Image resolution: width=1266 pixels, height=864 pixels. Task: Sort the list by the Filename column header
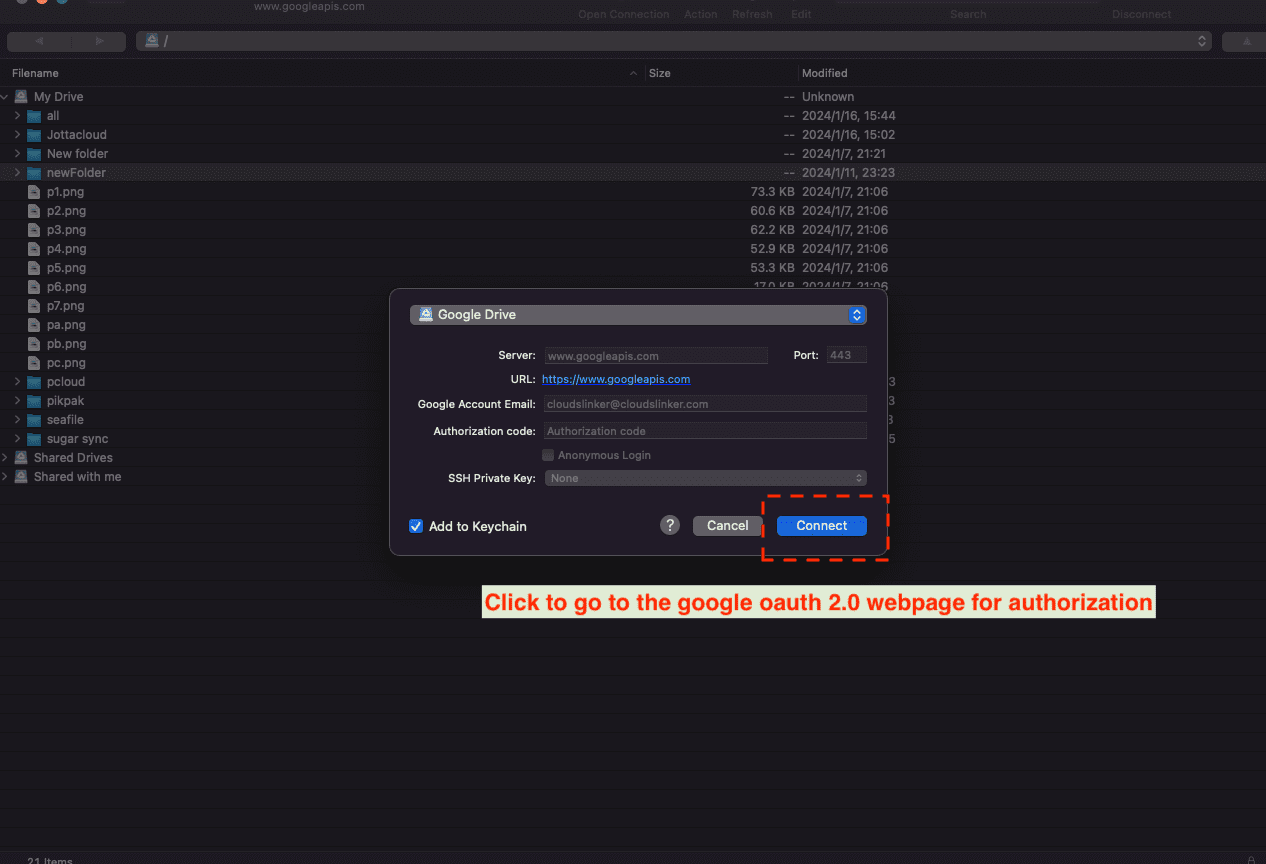click(x=35, y=73)
